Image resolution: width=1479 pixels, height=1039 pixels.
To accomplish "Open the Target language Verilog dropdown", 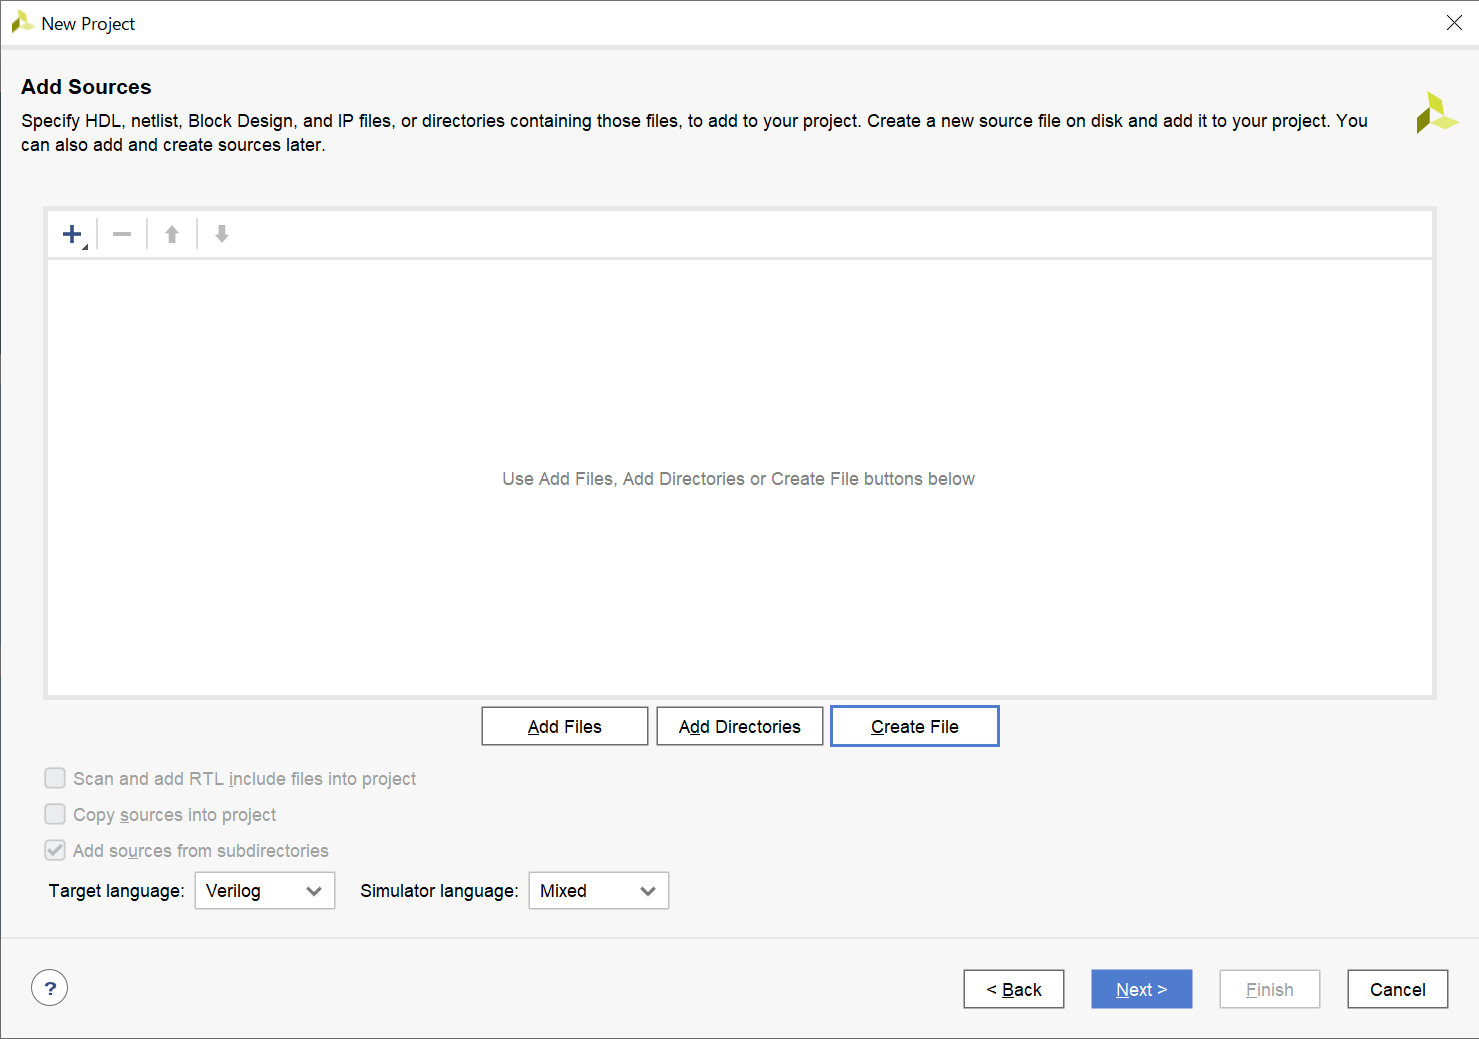I will (264, 890).
